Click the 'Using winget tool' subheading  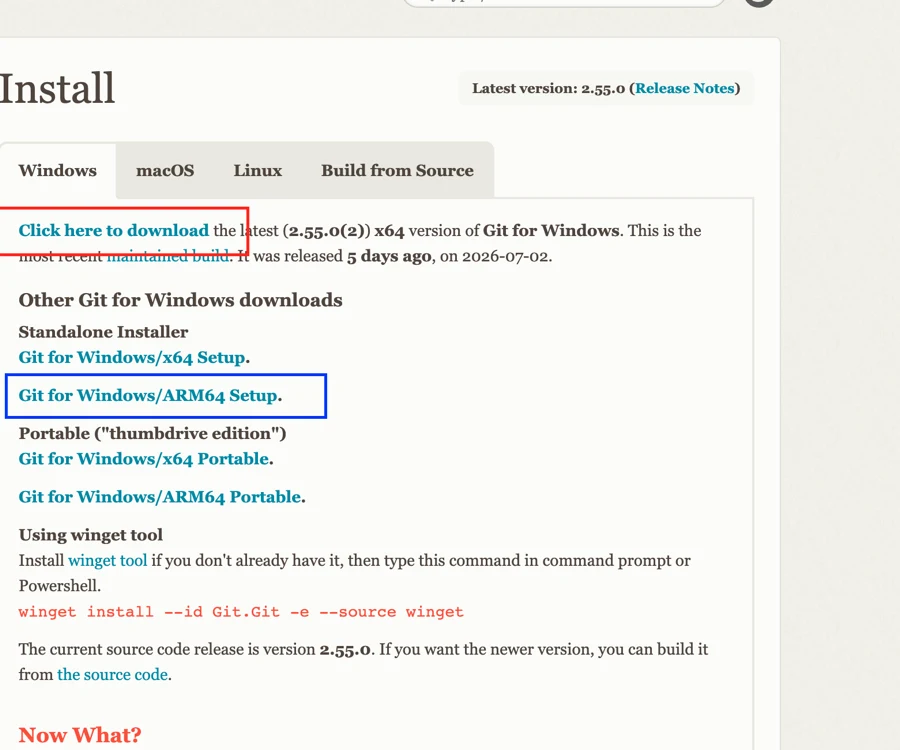click(x=91, y=535)
